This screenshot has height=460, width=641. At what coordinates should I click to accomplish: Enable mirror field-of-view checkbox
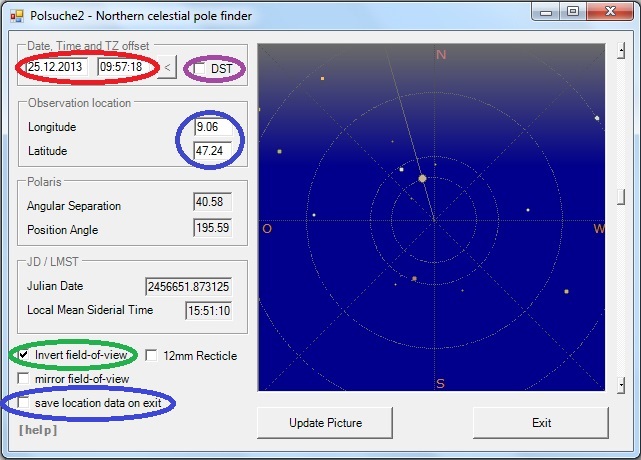23,379
